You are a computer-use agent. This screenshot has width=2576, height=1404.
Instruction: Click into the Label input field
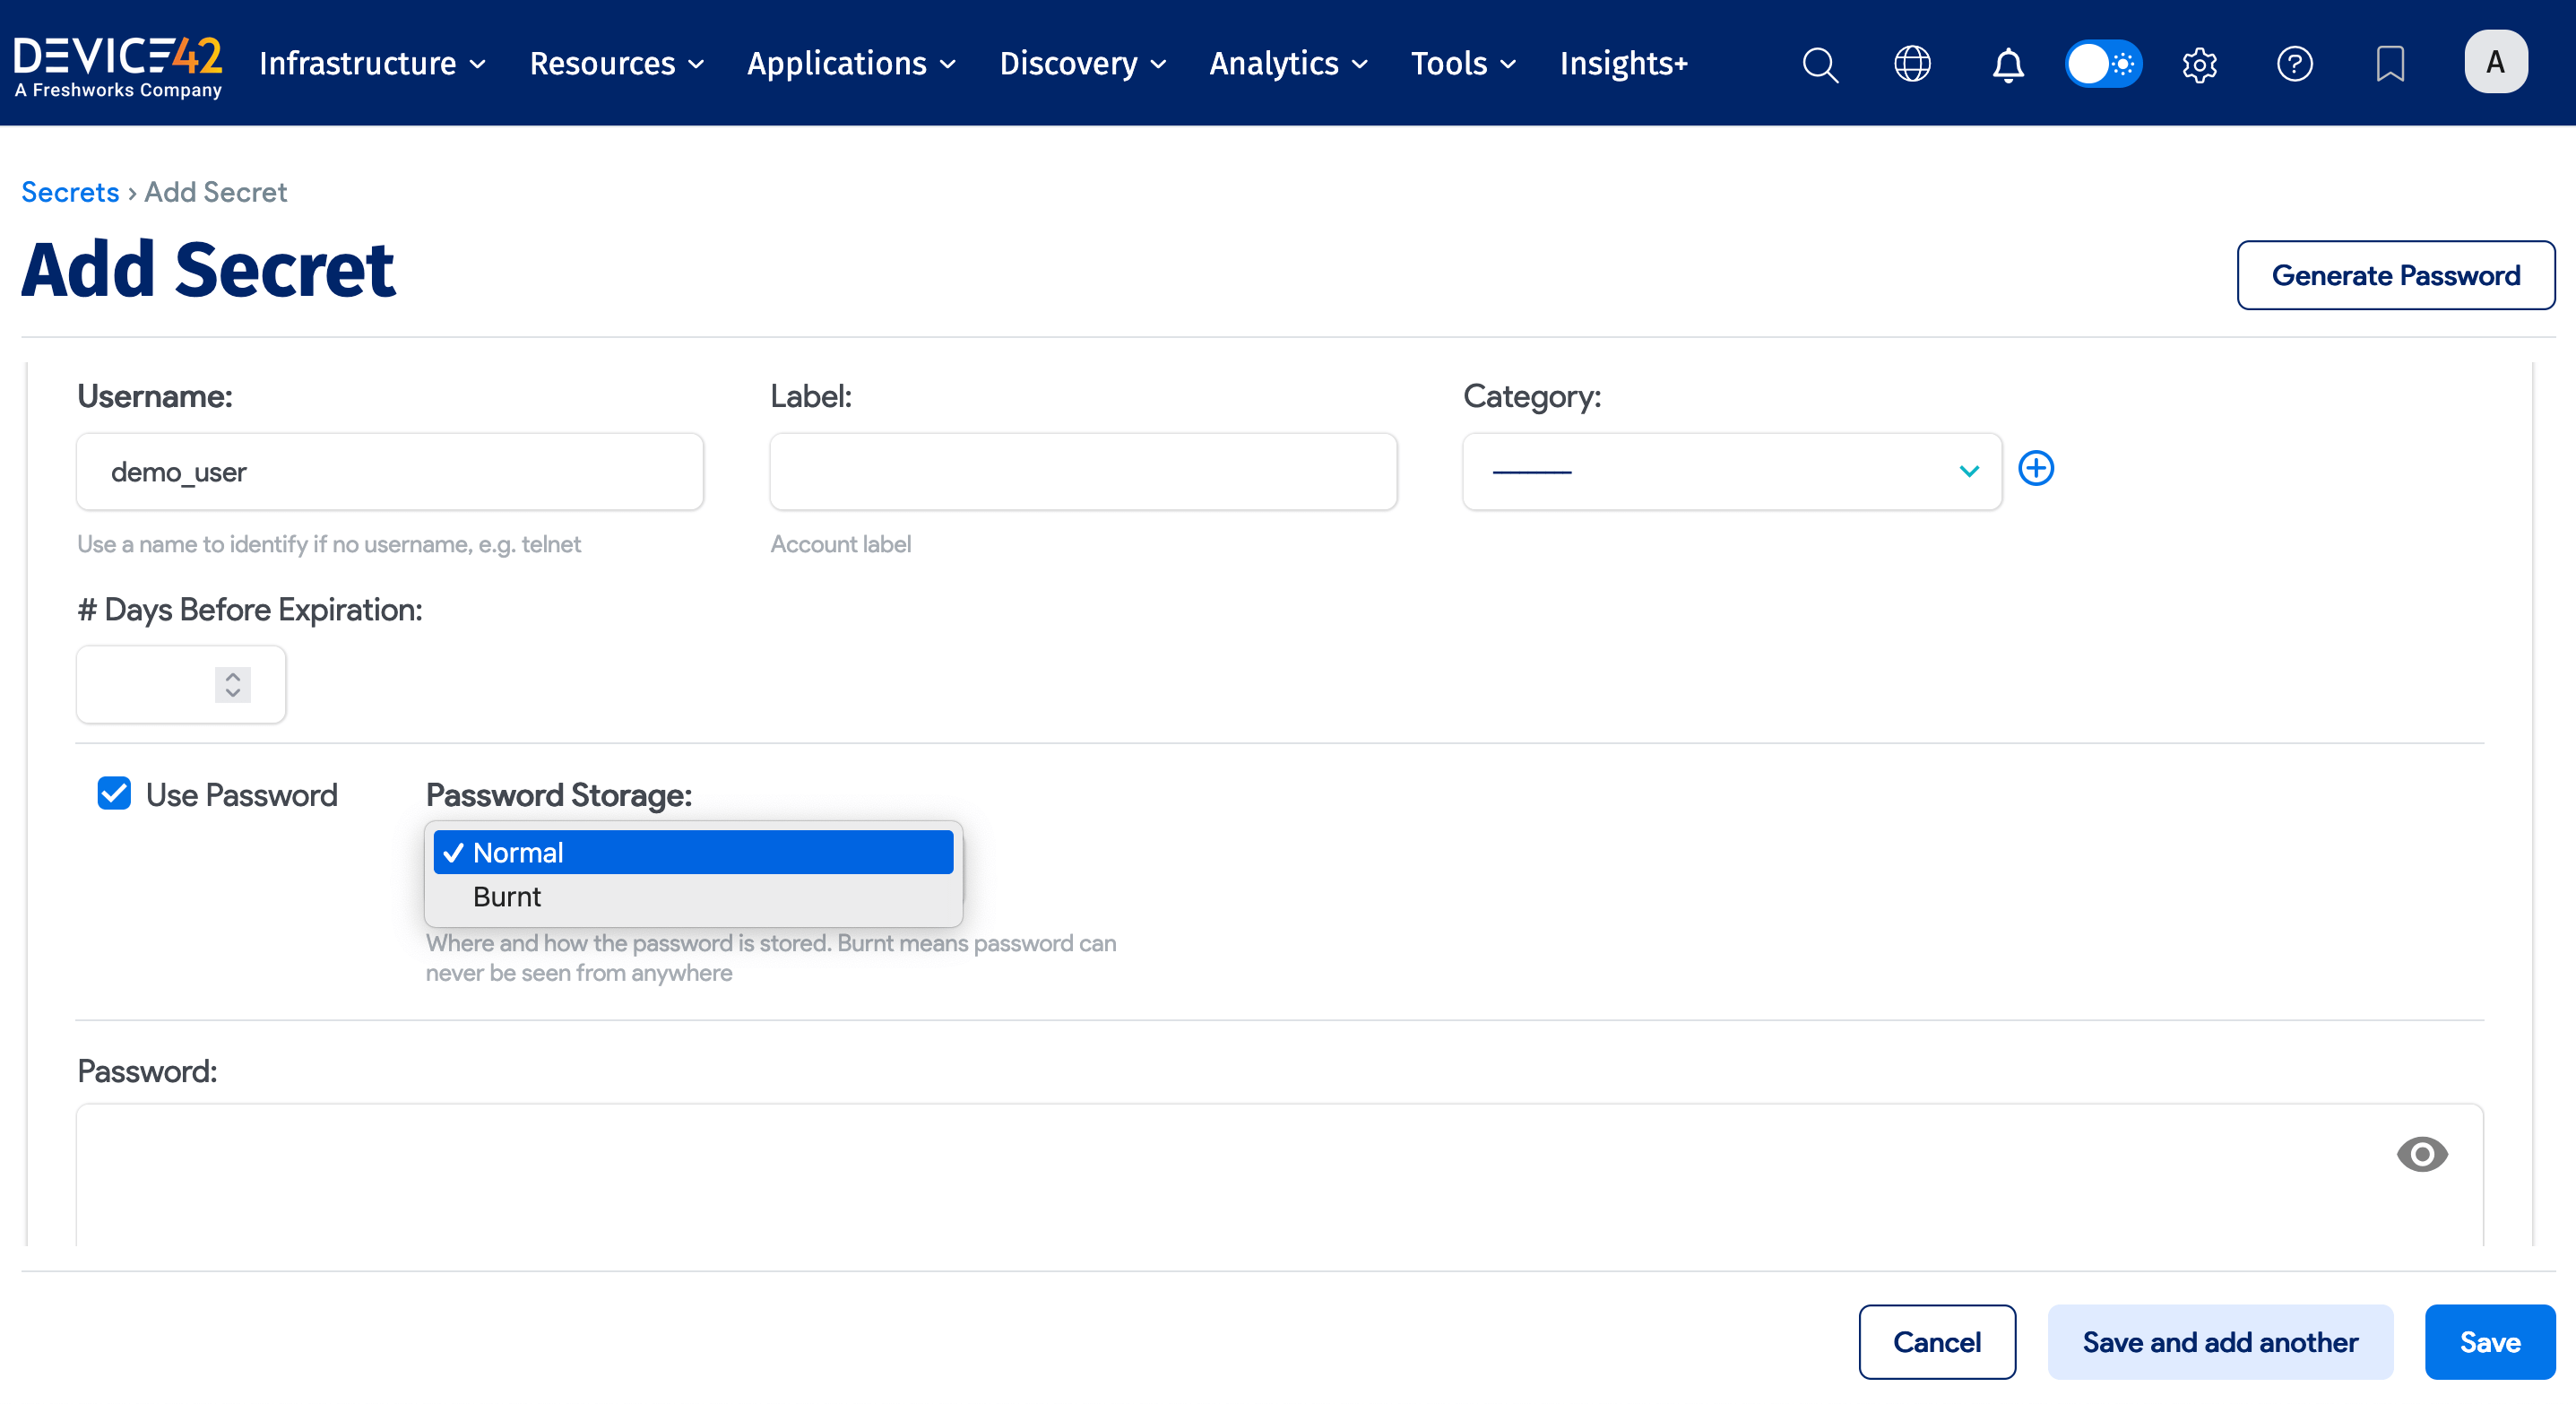pos(1083,471)
